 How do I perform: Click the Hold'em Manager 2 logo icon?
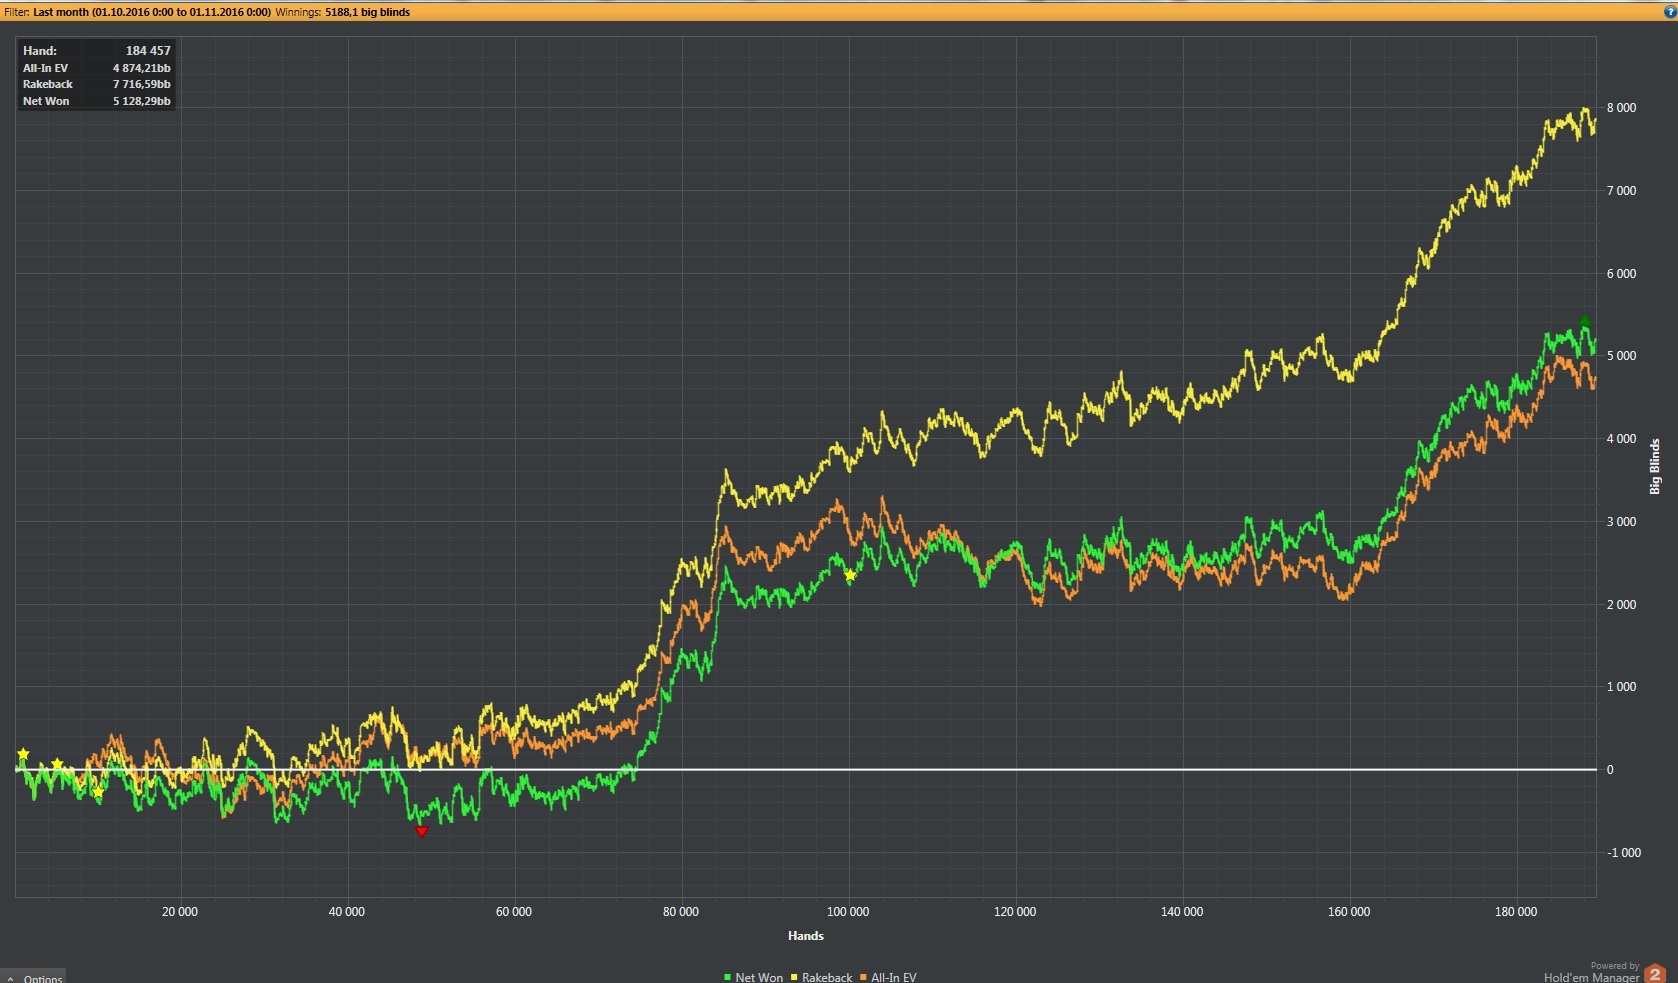tap(1655, 973)
